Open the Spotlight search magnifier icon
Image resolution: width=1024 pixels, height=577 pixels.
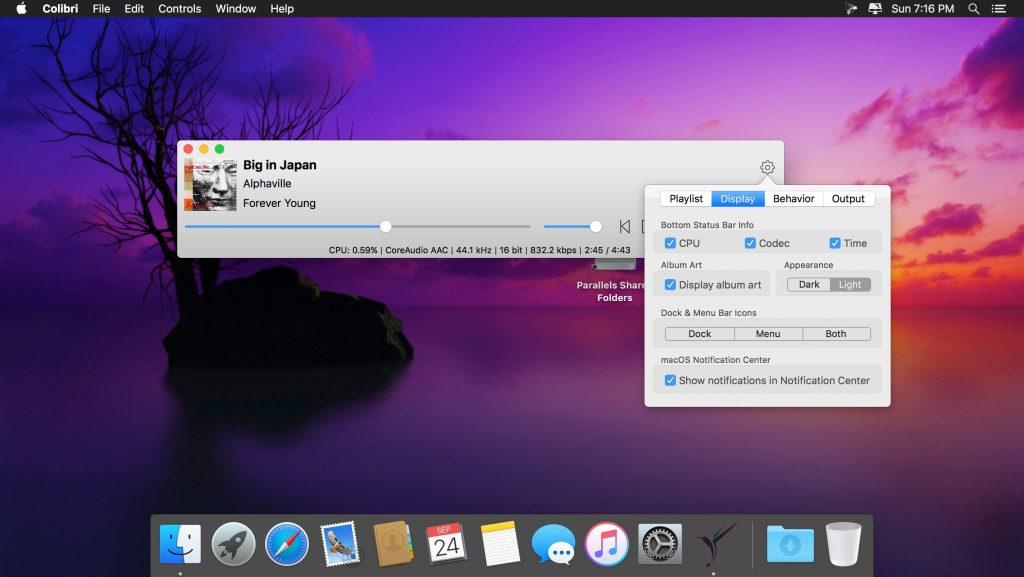point(974,9)
